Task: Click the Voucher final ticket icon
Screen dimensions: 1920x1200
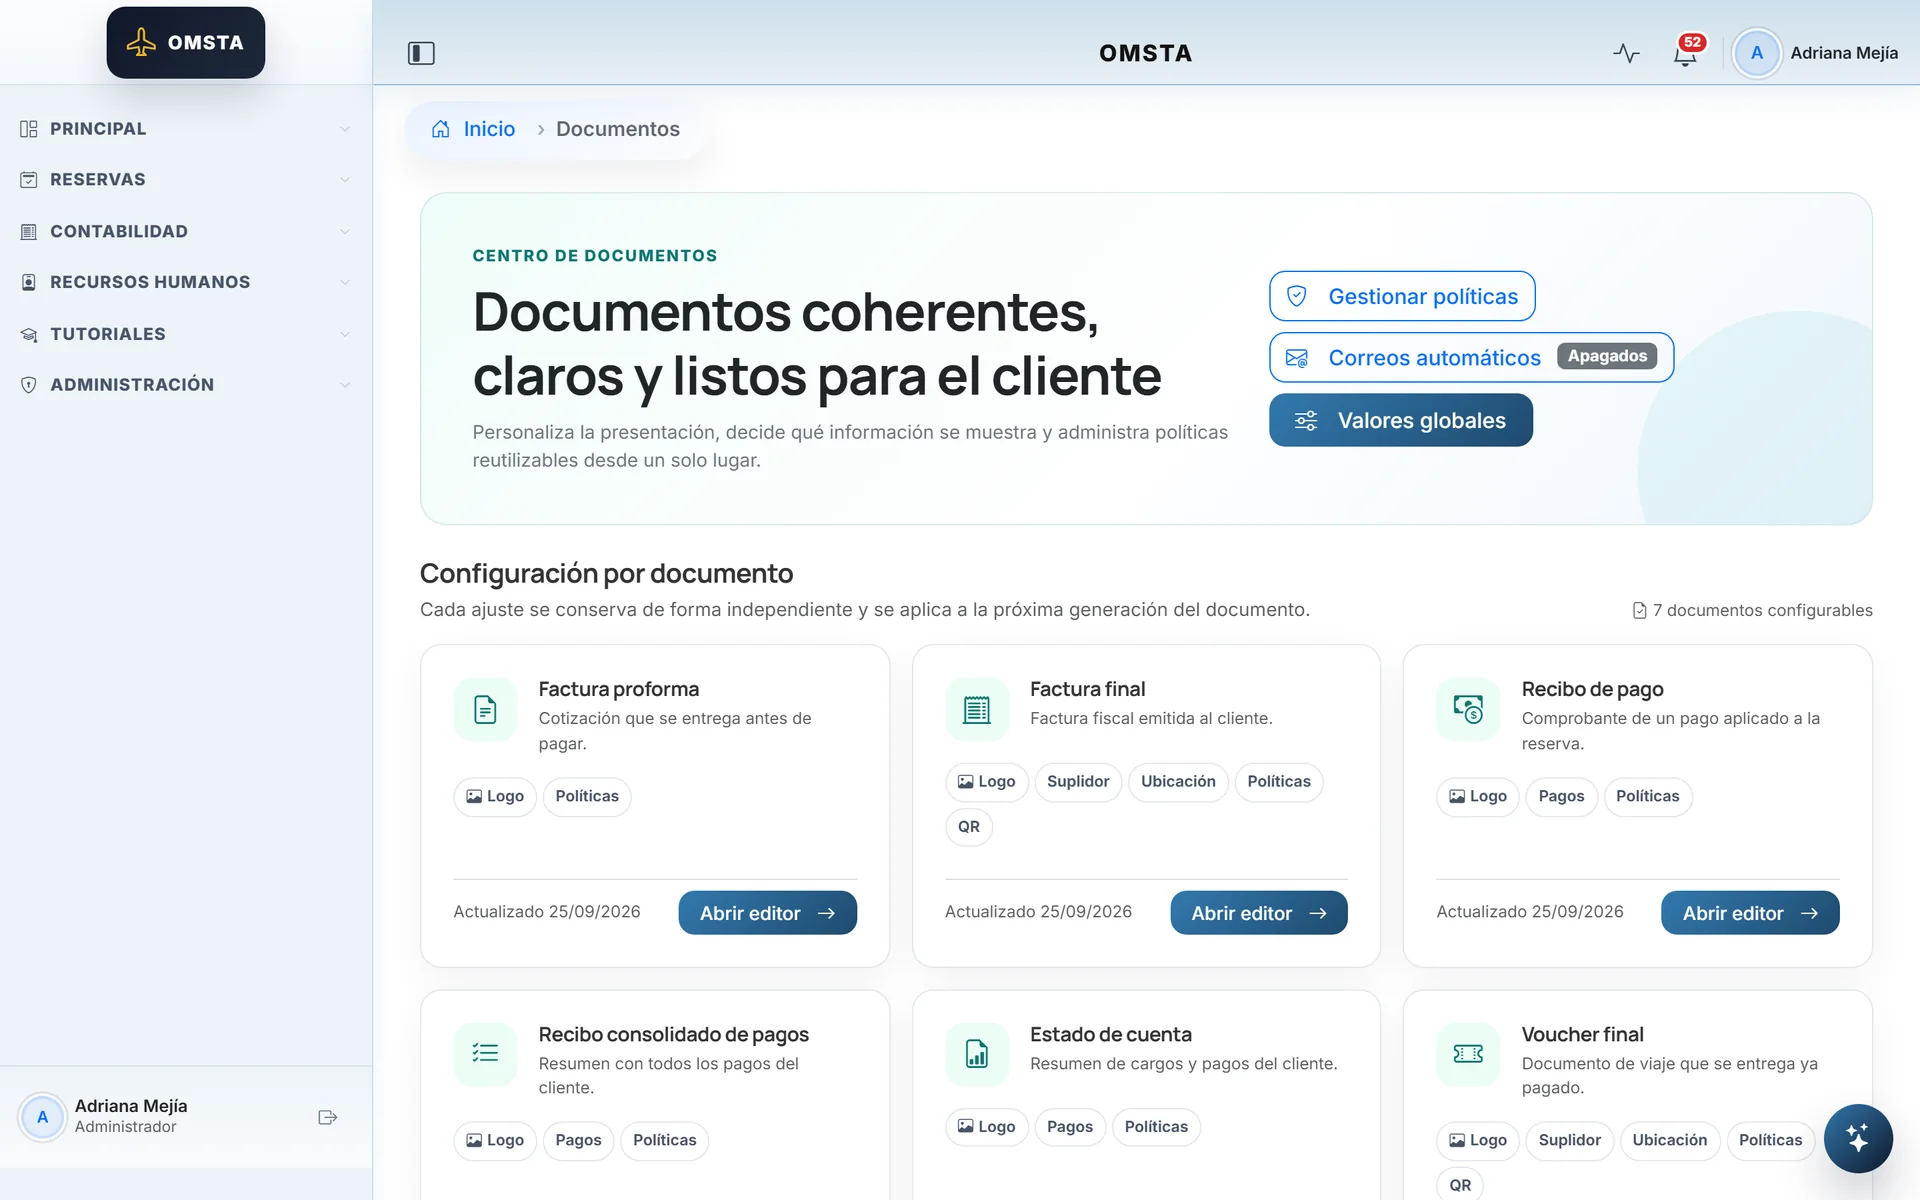Action: (1468, 1053)
